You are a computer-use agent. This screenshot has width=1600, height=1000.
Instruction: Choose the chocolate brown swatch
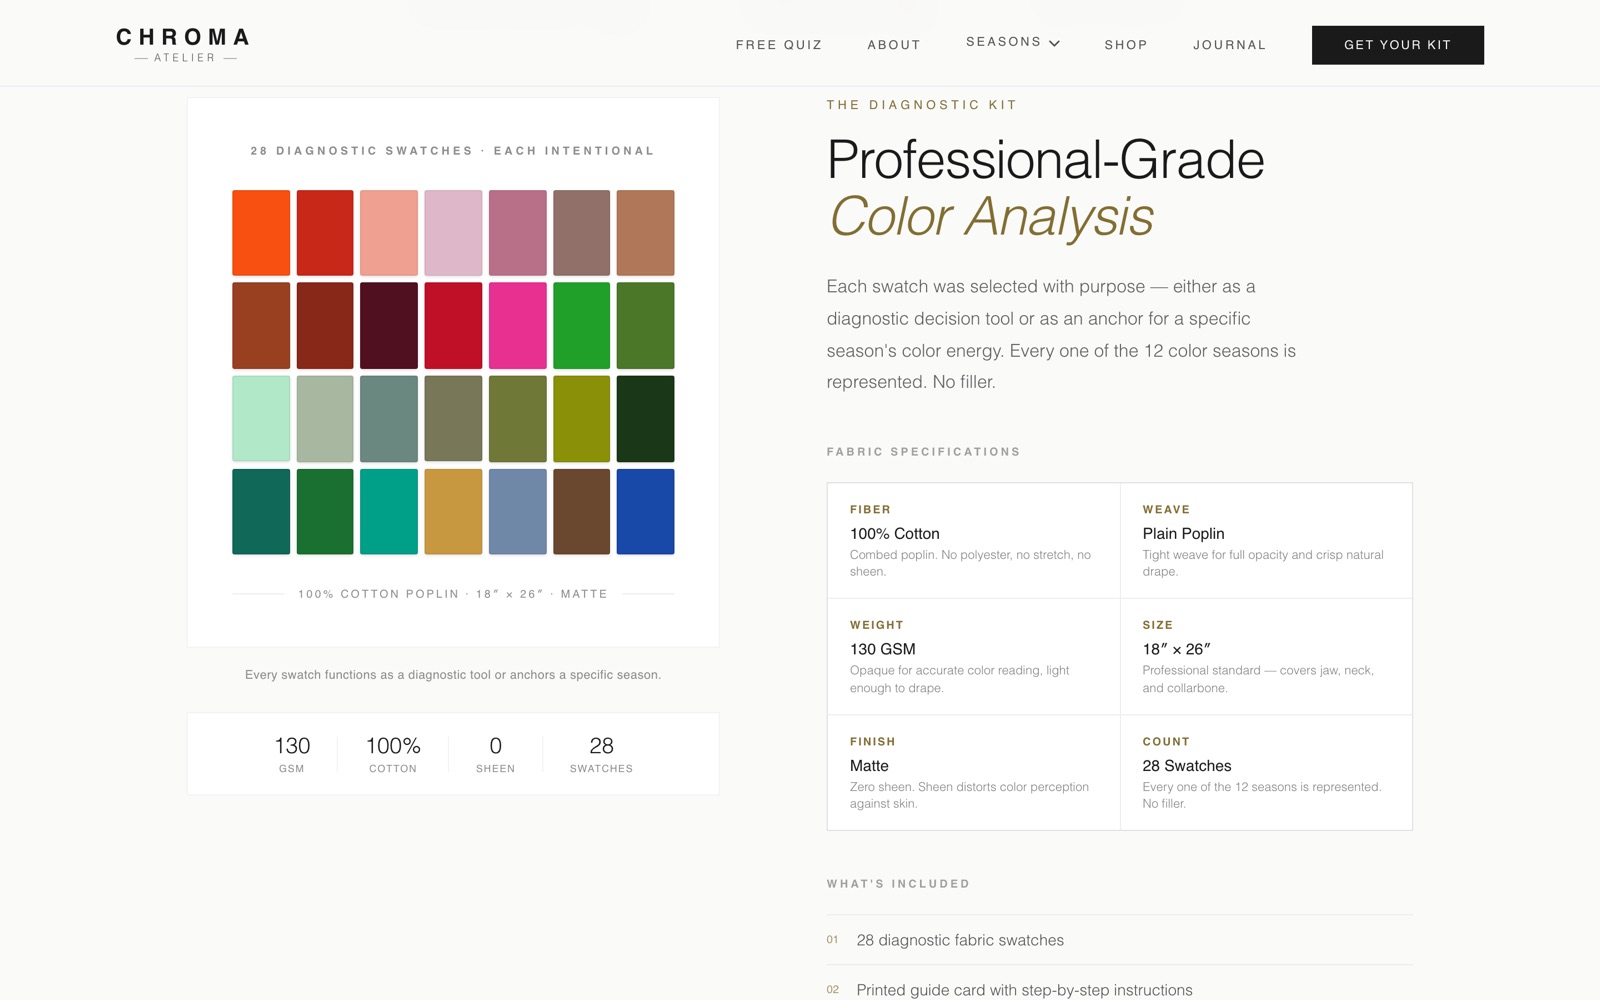[581, 512]
